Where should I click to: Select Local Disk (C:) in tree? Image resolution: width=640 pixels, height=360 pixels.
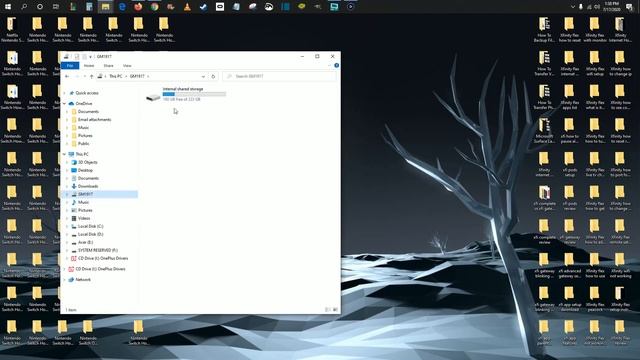point(90,226)
